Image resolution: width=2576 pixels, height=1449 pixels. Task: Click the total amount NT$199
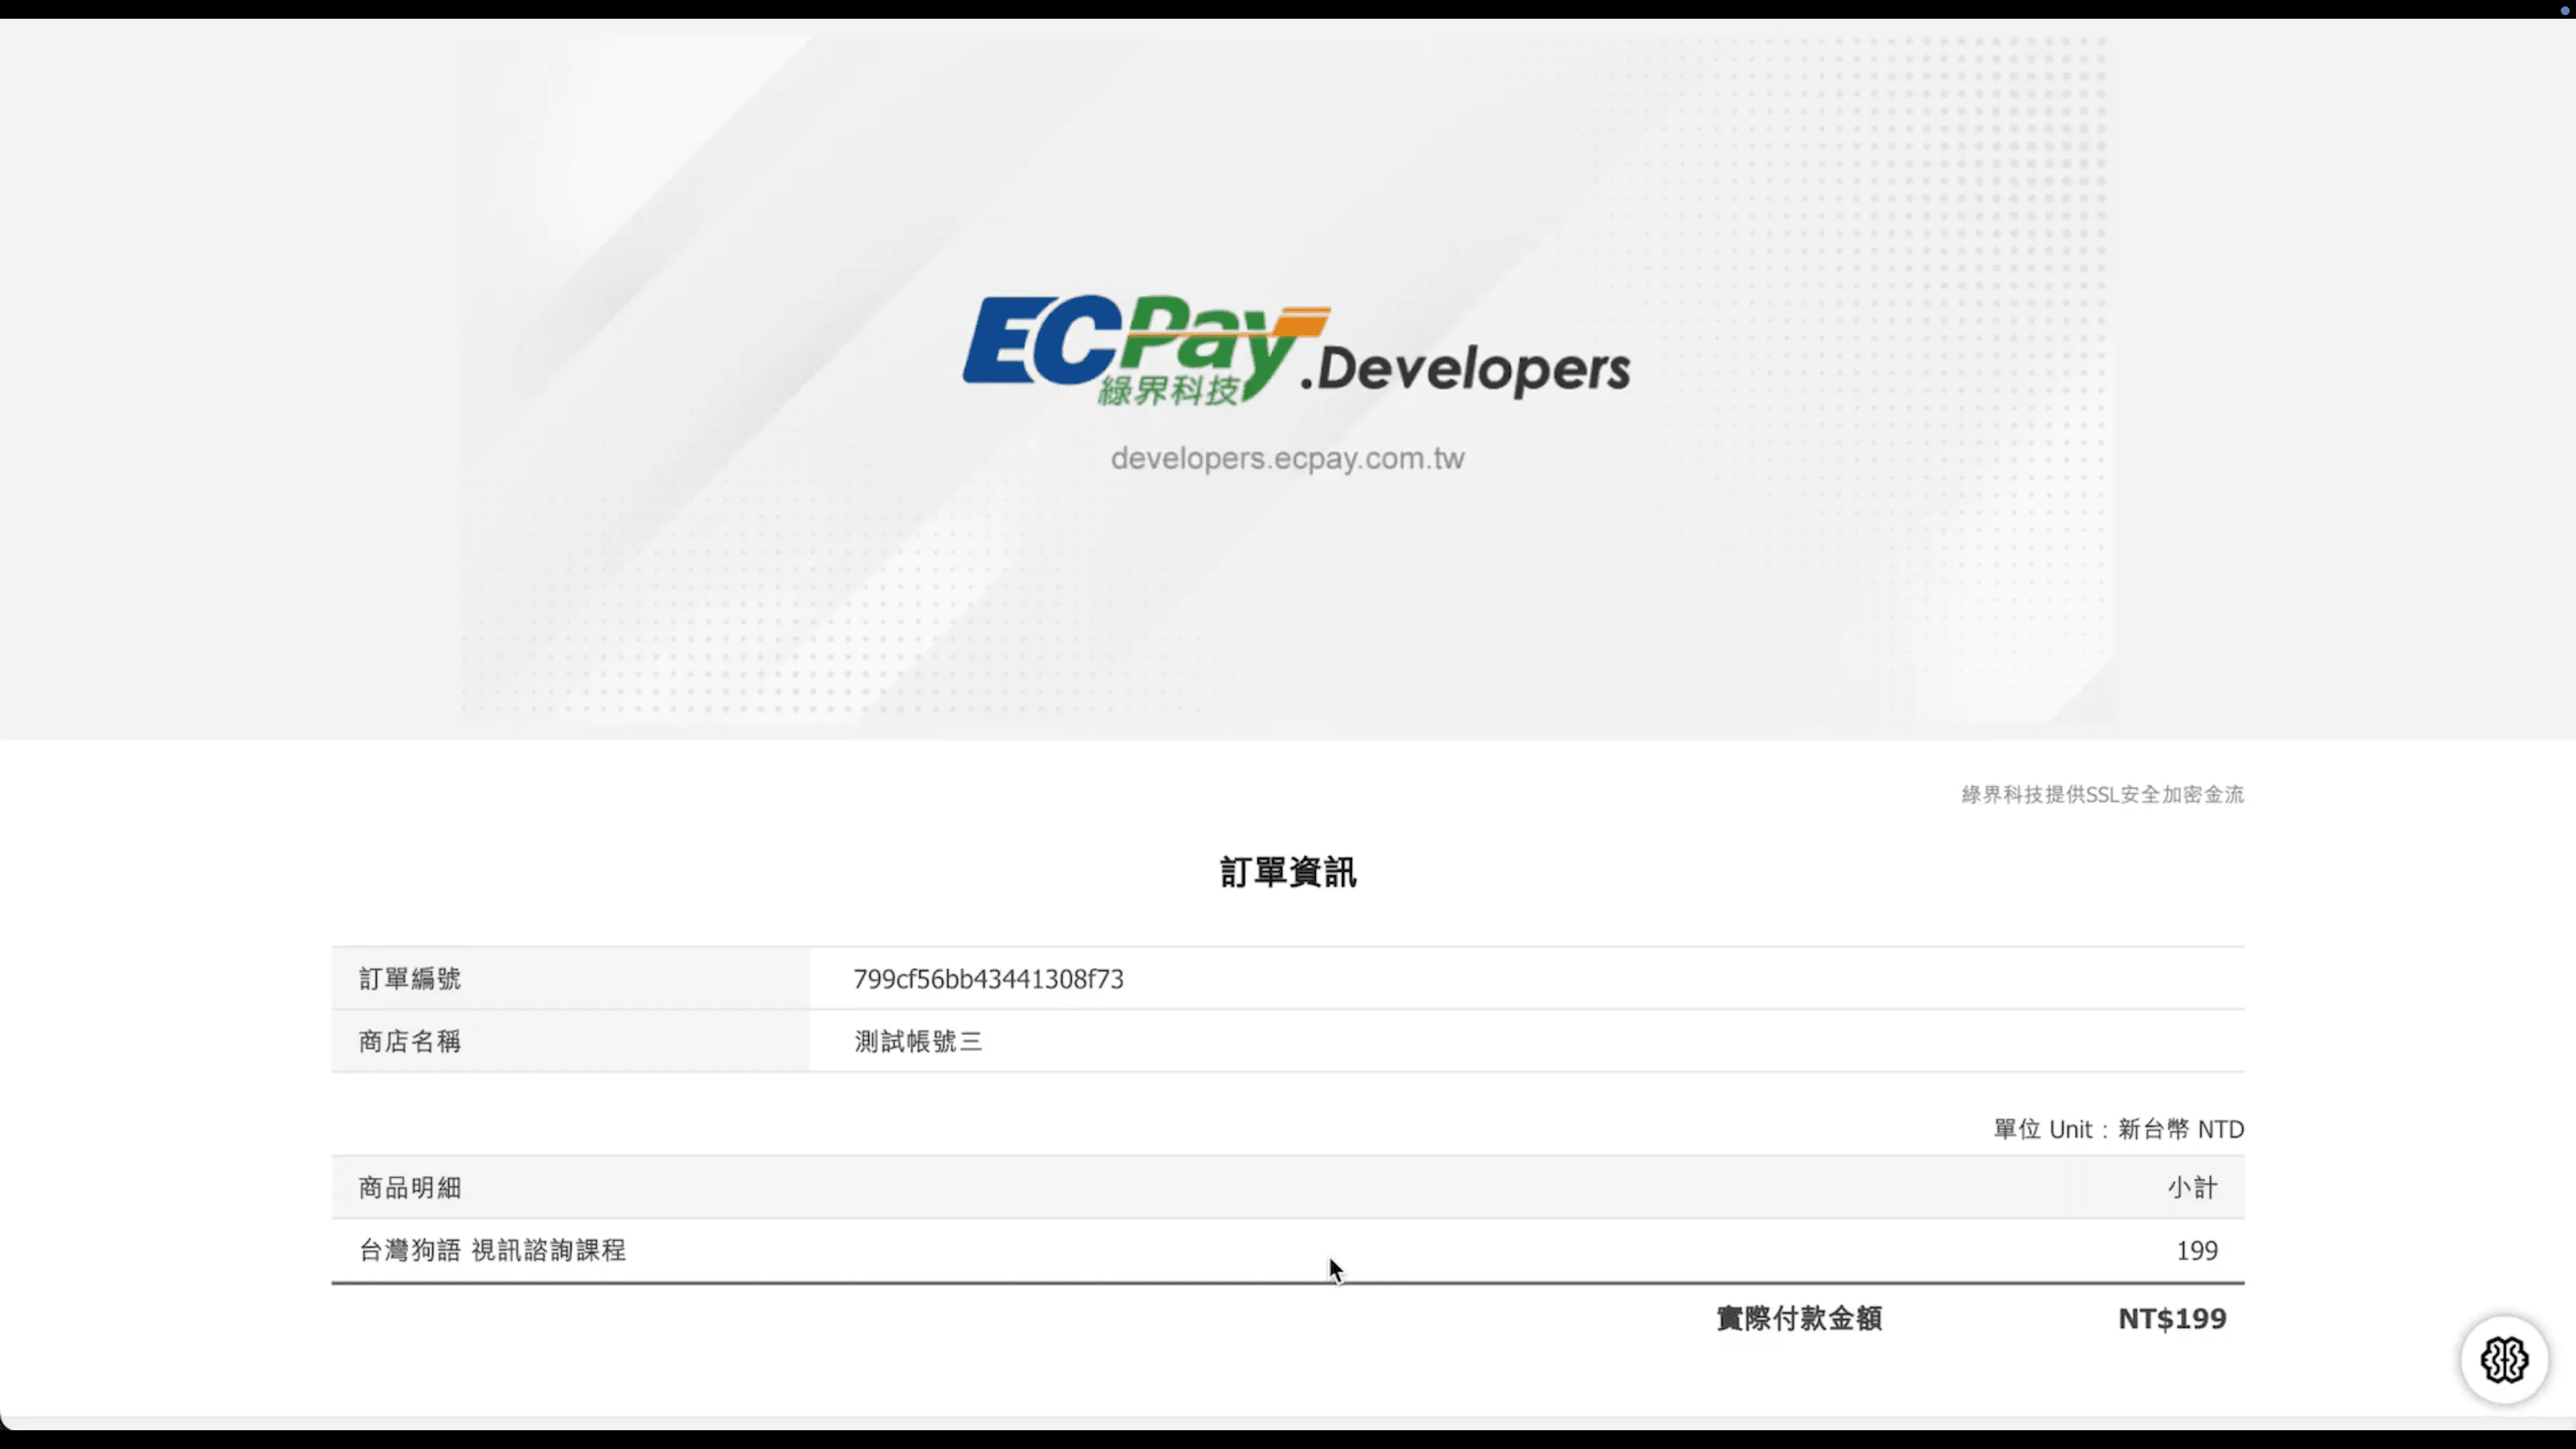[2172, 1319]
